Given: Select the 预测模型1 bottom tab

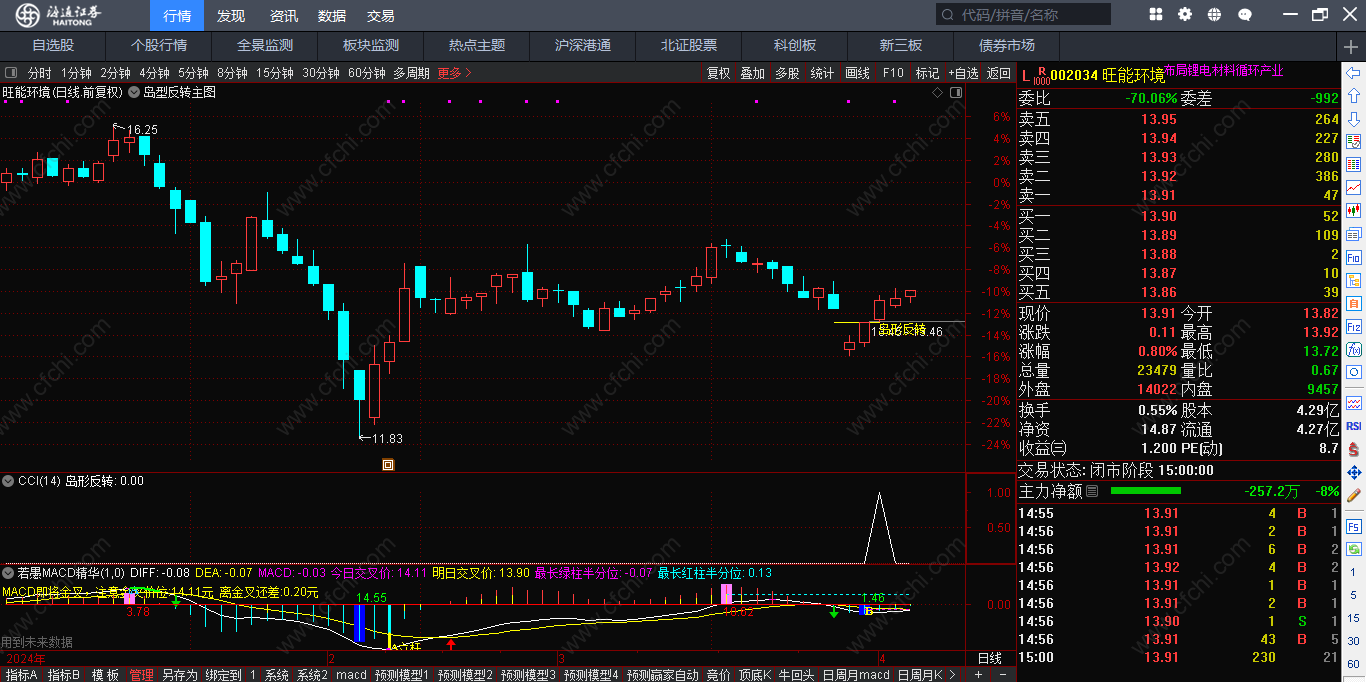Looking at the screenshot, I should point(402,675).
